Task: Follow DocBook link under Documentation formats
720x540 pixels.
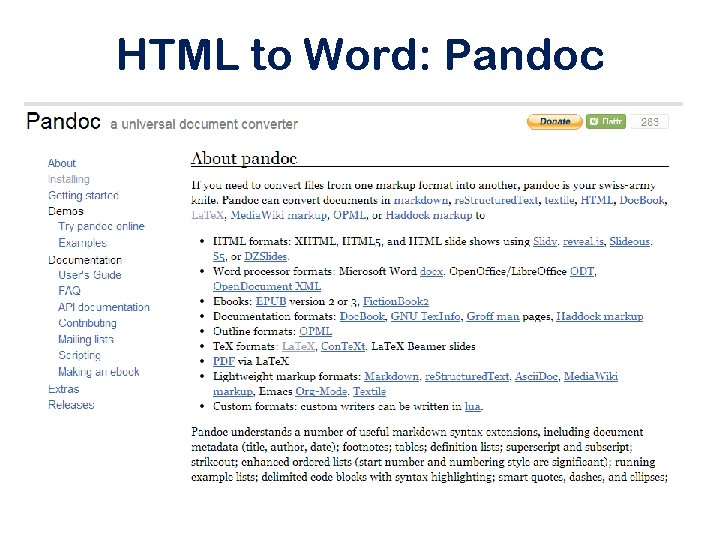Action: (x=362, y=317)
